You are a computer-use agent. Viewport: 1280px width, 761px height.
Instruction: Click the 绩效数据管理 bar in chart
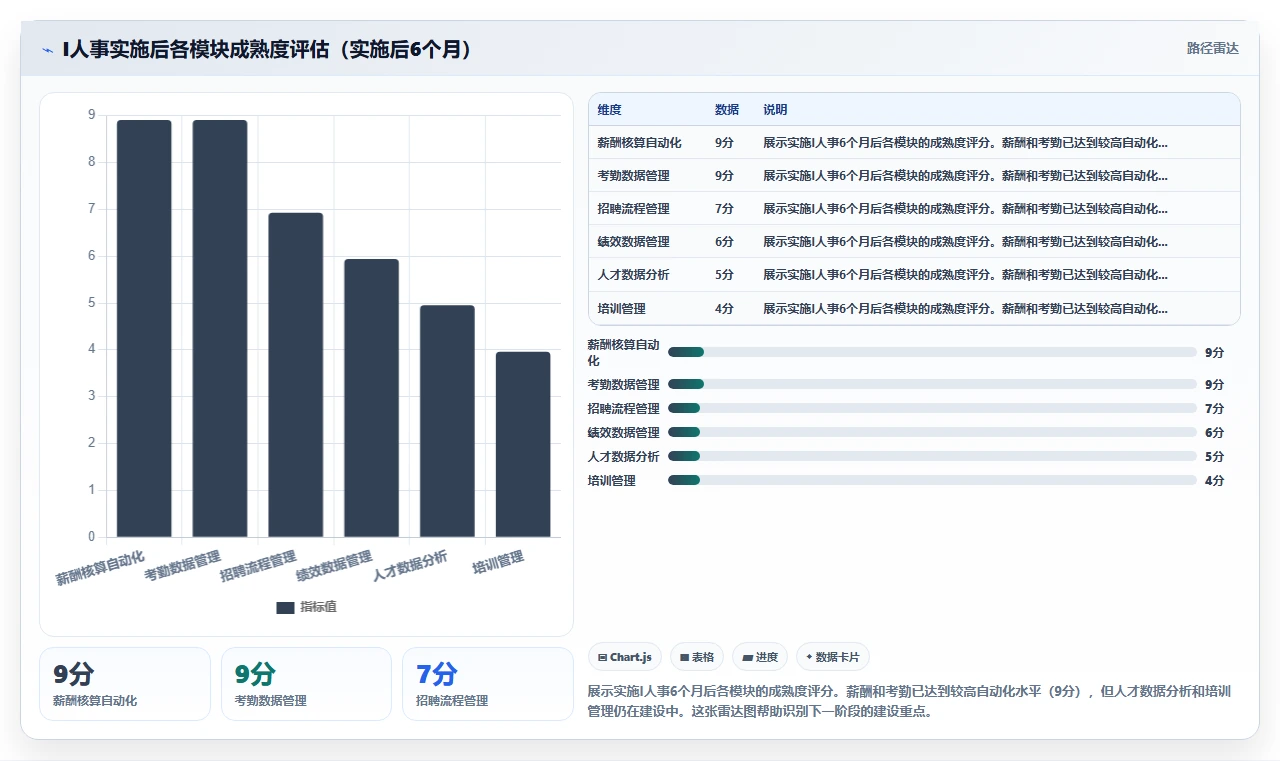(371, 398)
